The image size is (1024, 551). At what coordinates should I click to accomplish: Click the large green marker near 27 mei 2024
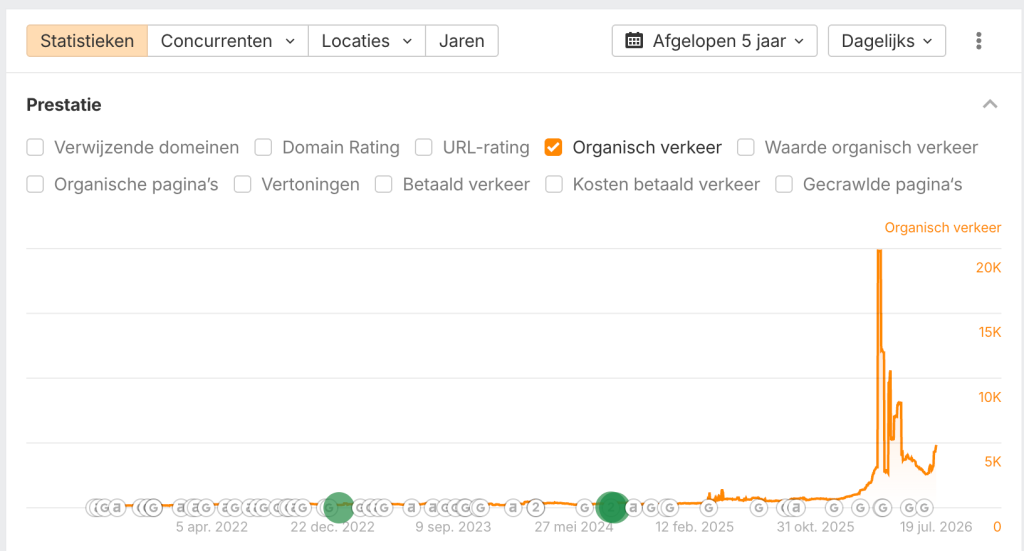point(612,507)
